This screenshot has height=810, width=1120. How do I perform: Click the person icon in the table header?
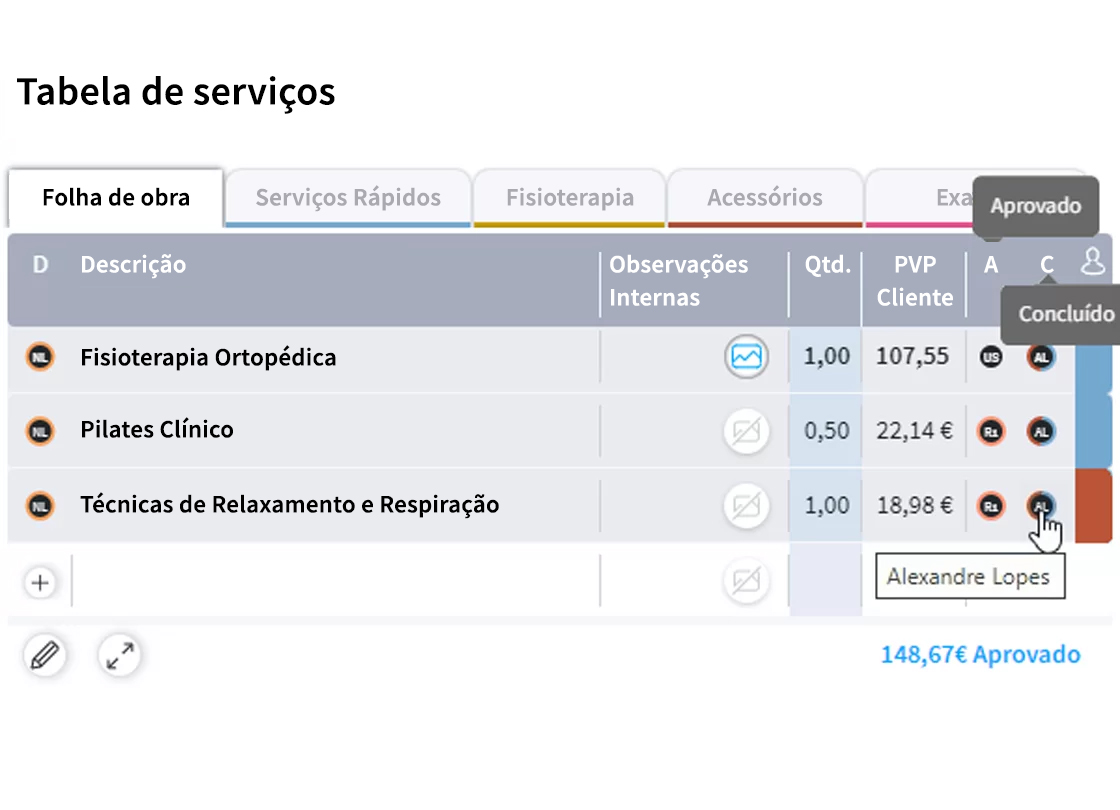pos(1092,263)
